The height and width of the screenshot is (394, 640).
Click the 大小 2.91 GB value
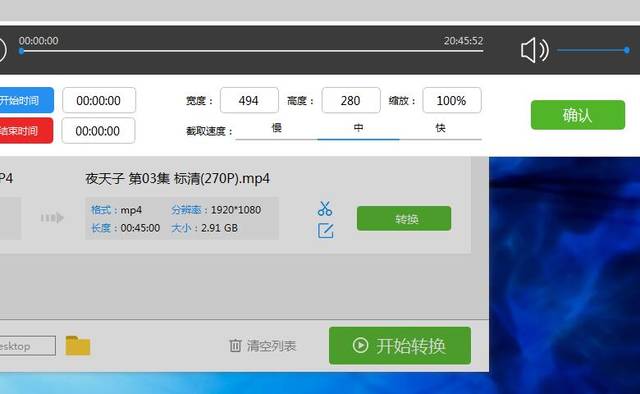click(x=219, y=228)
